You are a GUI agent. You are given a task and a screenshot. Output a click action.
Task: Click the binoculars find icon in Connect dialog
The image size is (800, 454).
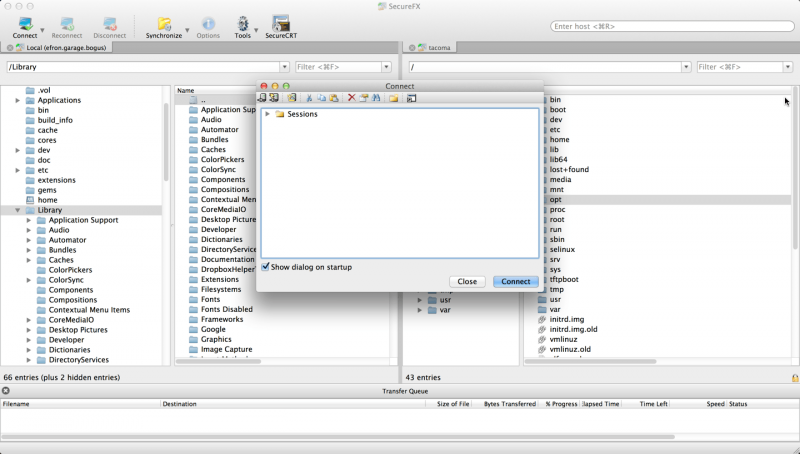(376, 98)
